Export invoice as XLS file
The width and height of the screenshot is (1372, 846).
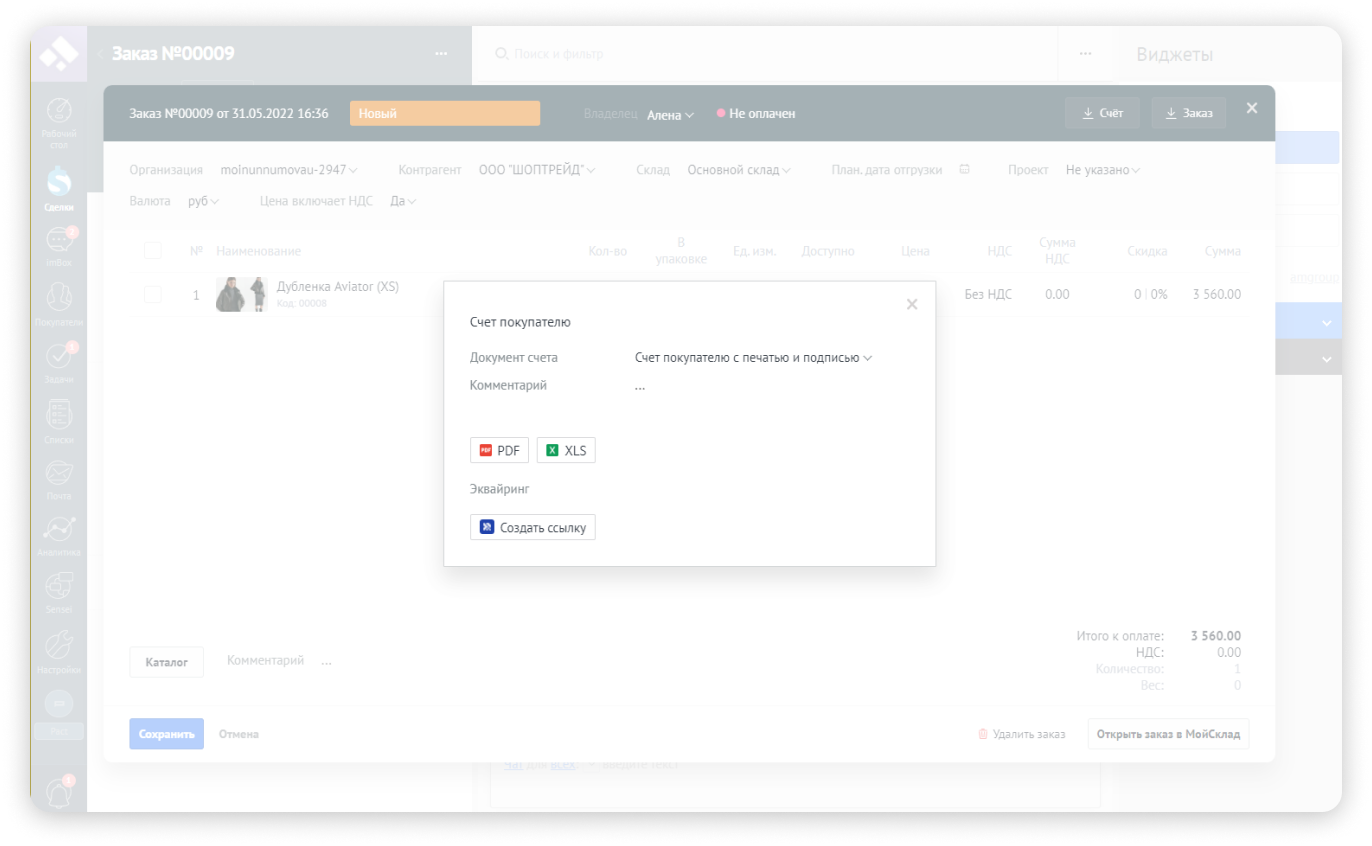coord(566,451)
